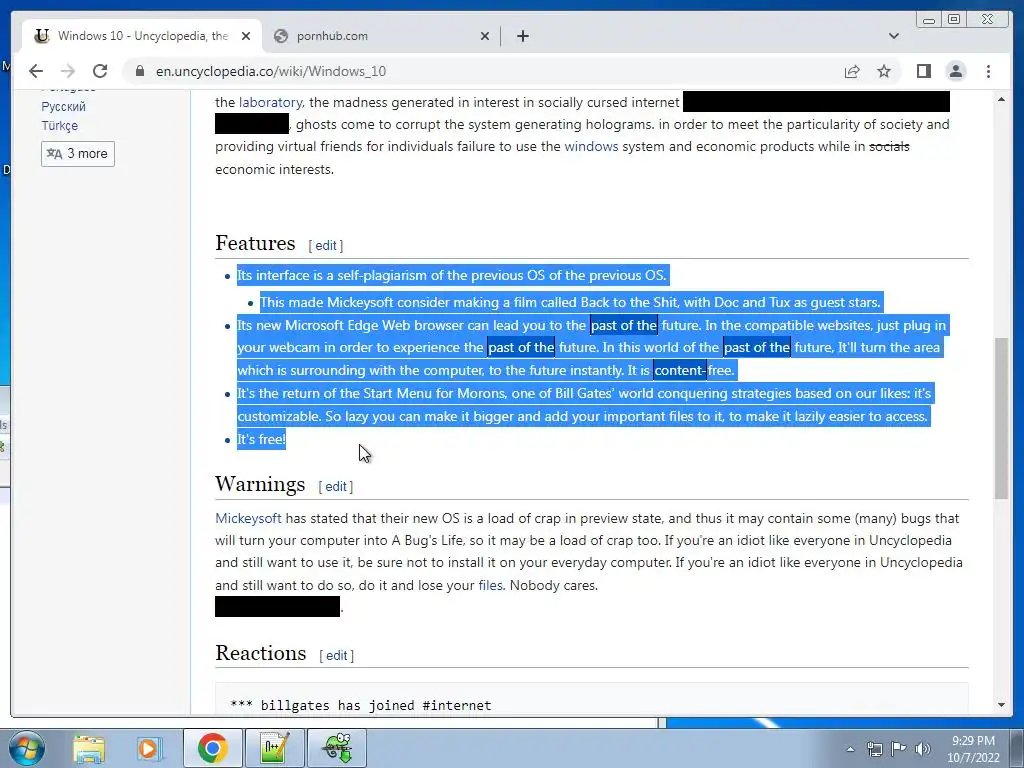Image resolution: width=1024 pixels, height=768 pixels.
Task: Follow the windows link in the paragraph
Action: tap(591, 146)
